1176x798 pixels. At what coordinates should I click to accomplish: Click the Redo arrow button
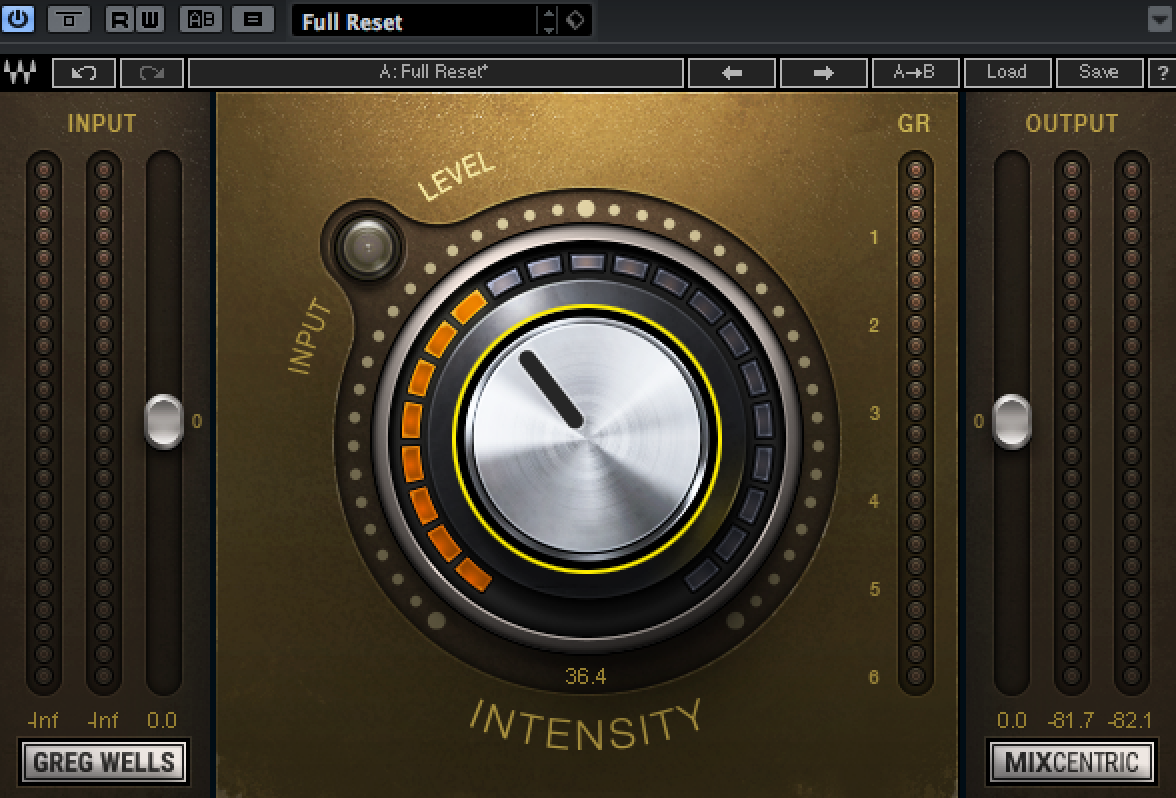coord(152,73)
